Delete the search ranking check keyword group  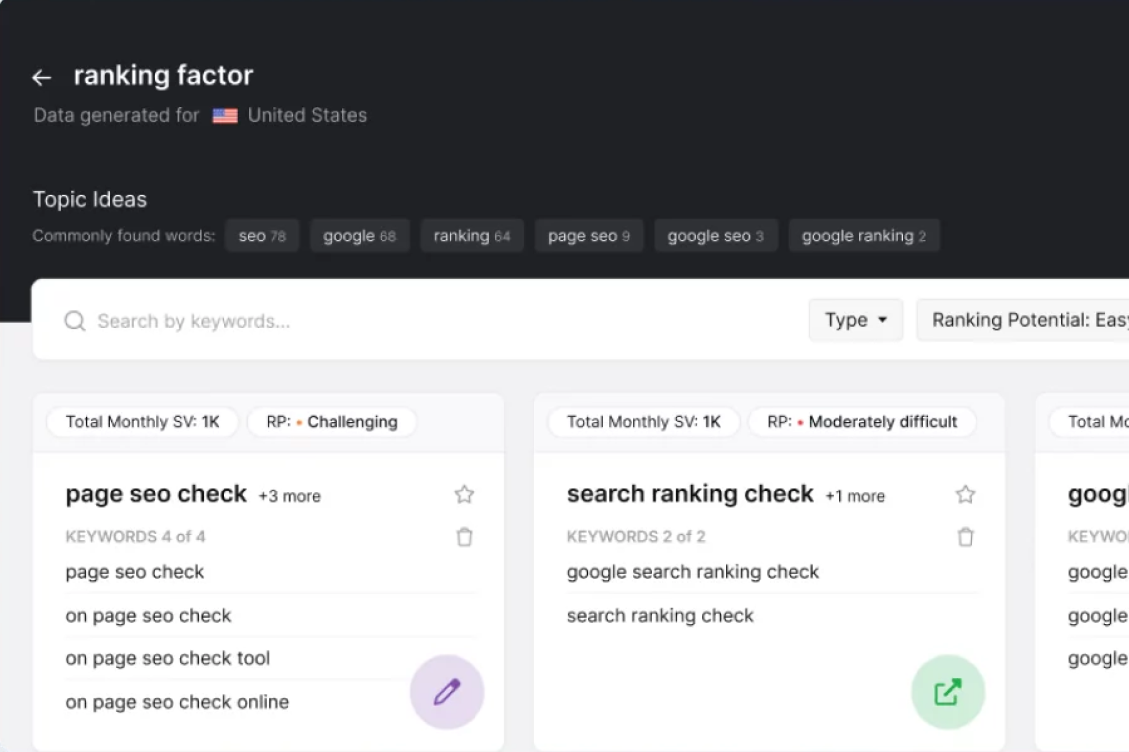965,537
